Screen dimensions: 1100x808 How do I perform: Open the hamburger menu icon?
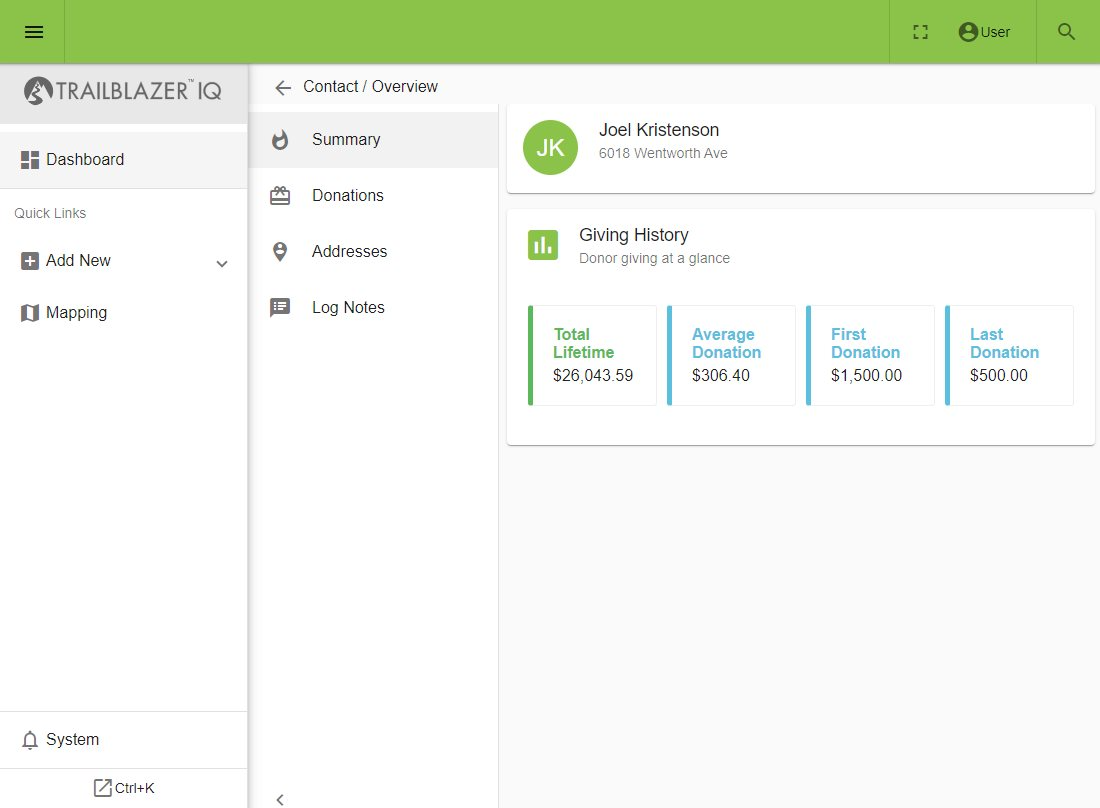click(34, 32)
